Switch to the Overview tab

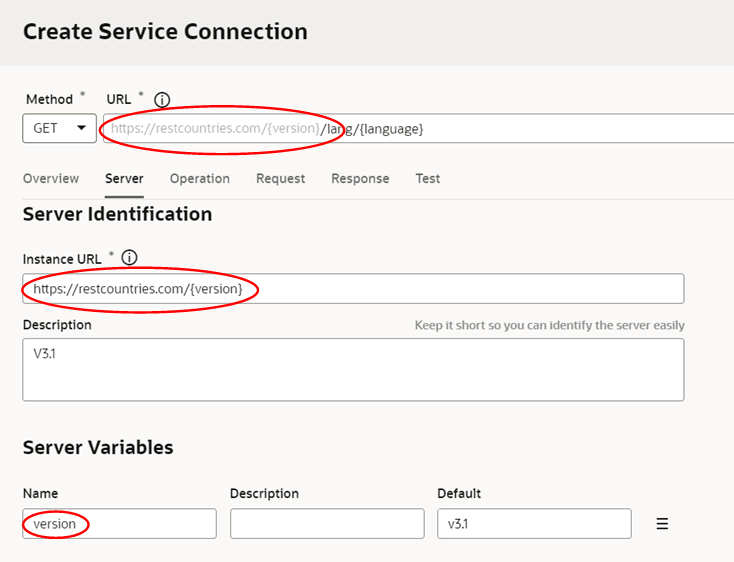[x=51, y=179]
